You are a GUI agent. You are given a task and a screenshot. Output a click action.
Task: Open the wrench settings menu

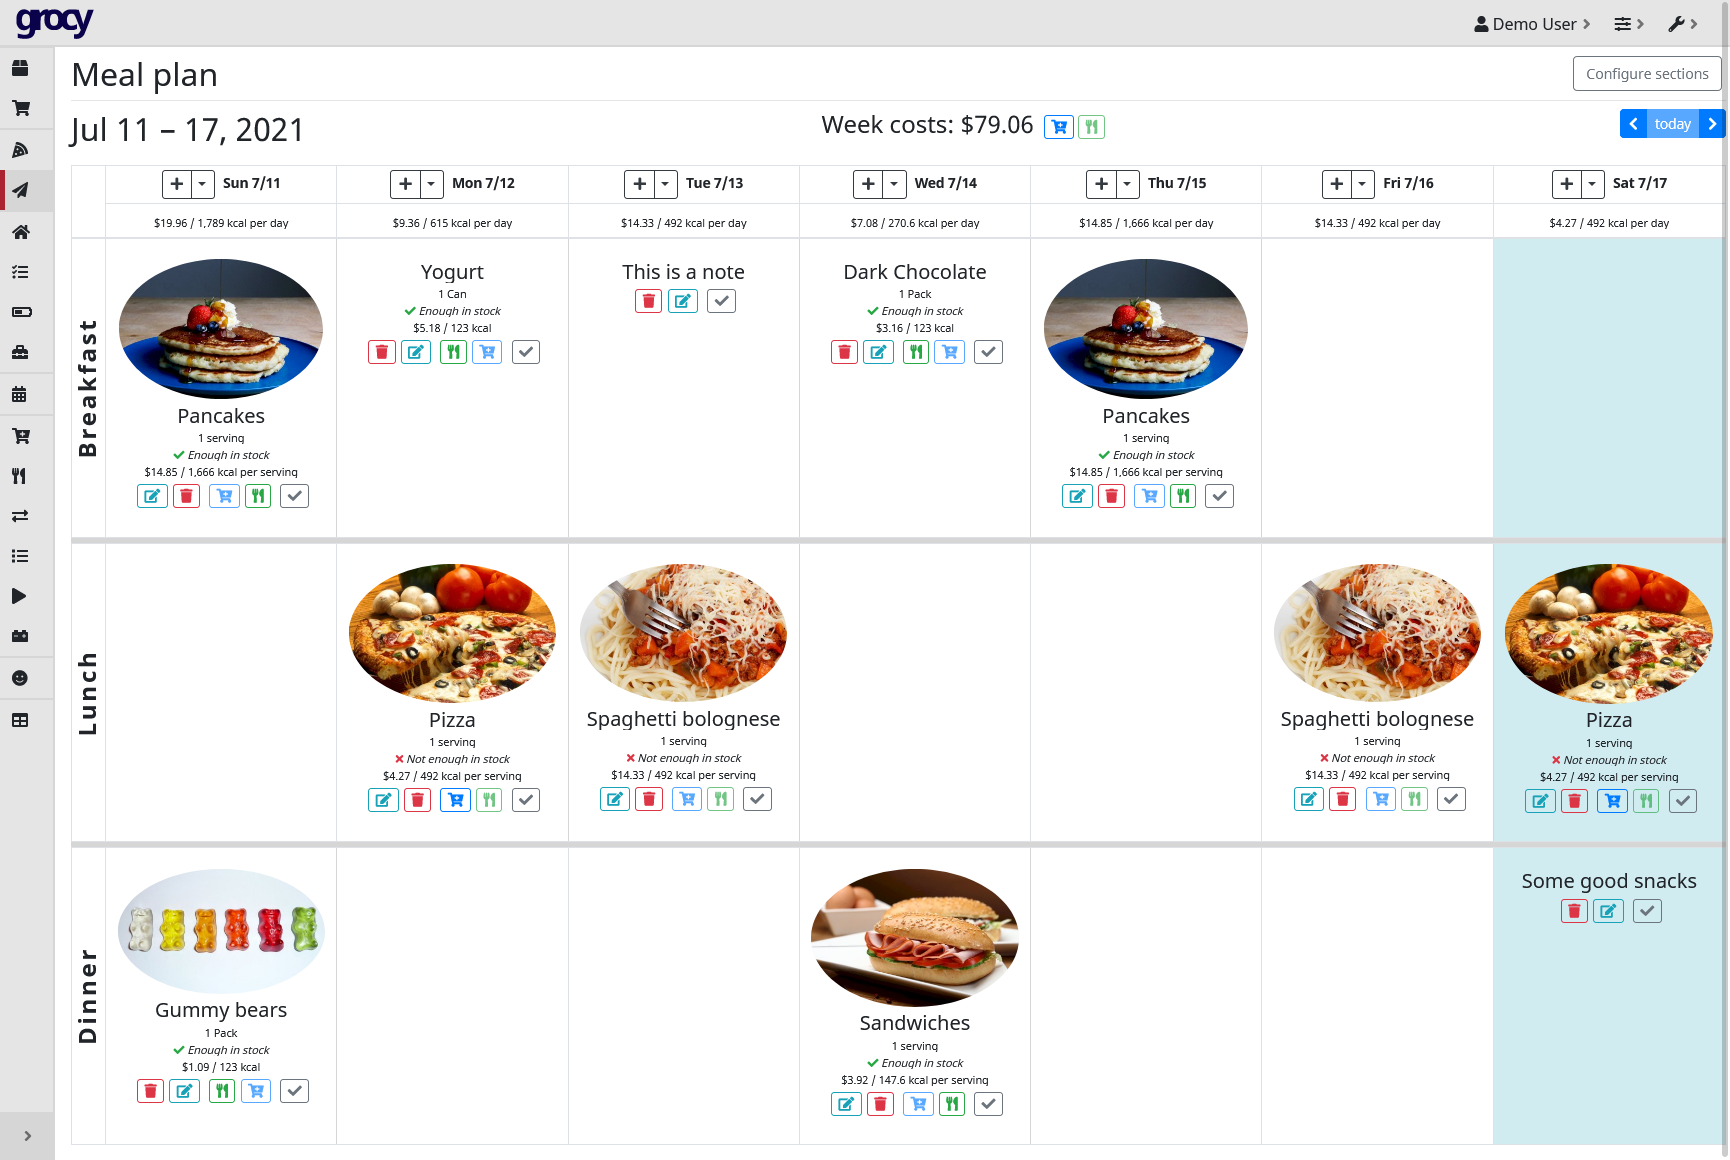click(1682, 24)
